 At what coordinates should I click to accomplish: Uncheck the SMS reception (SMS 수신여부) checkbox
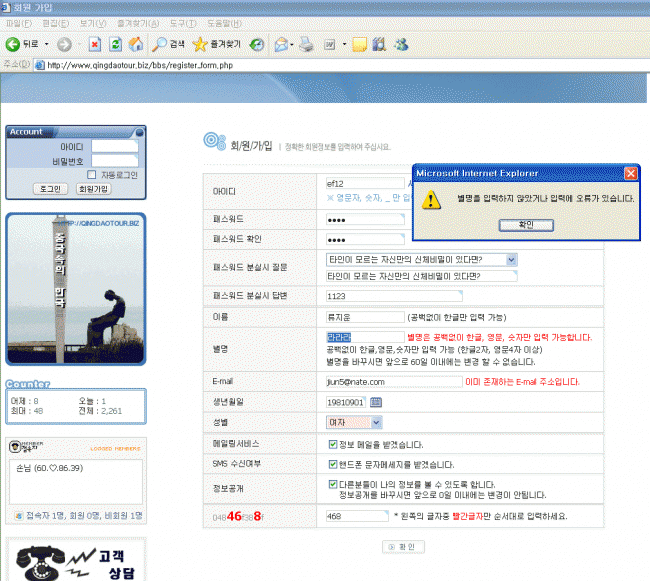pyautogui.click(x=333, y=464)
